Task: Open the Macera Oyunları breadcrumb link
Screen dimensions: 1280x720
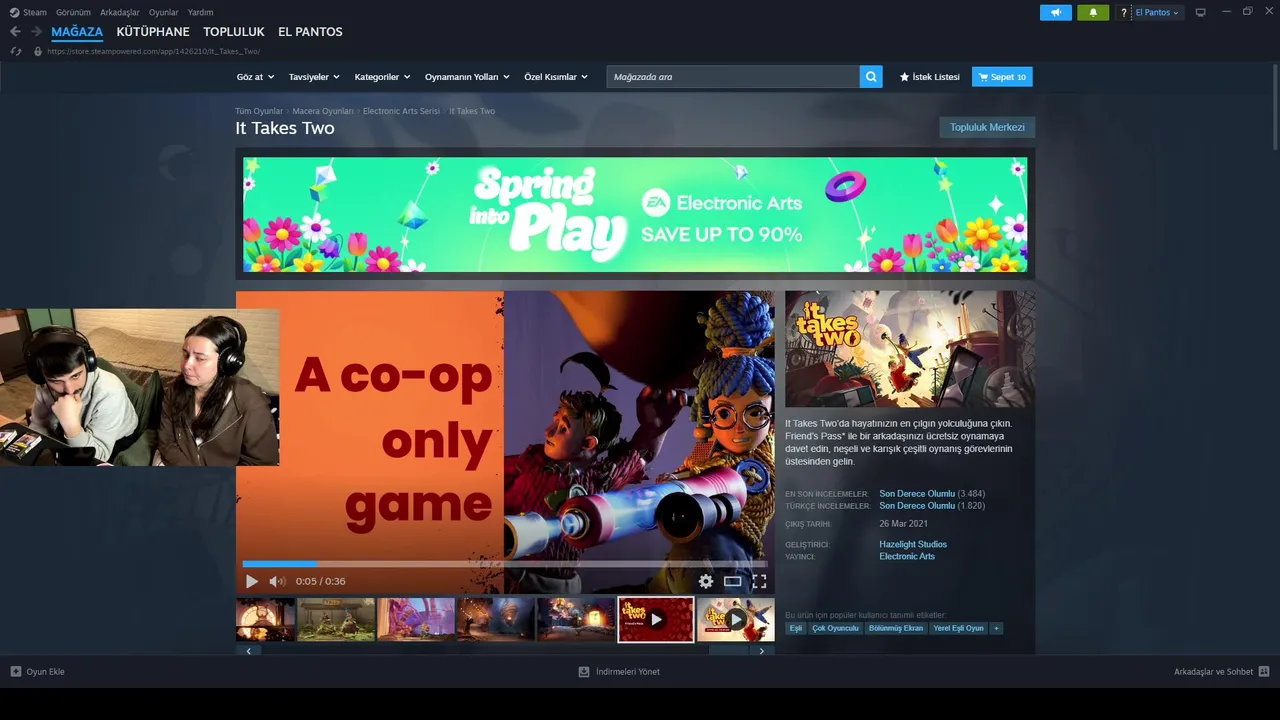Action: 323,111
